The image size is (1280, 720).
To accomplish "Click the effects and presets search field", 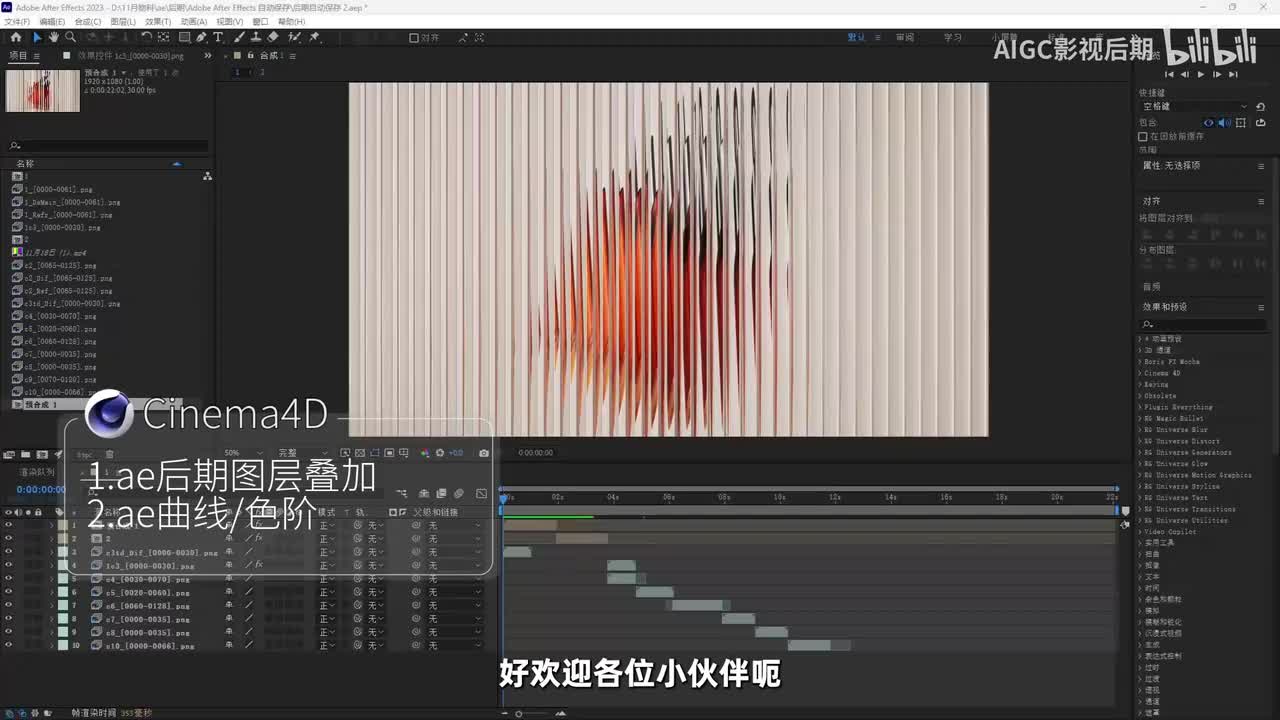I will tap(1205, 324).
